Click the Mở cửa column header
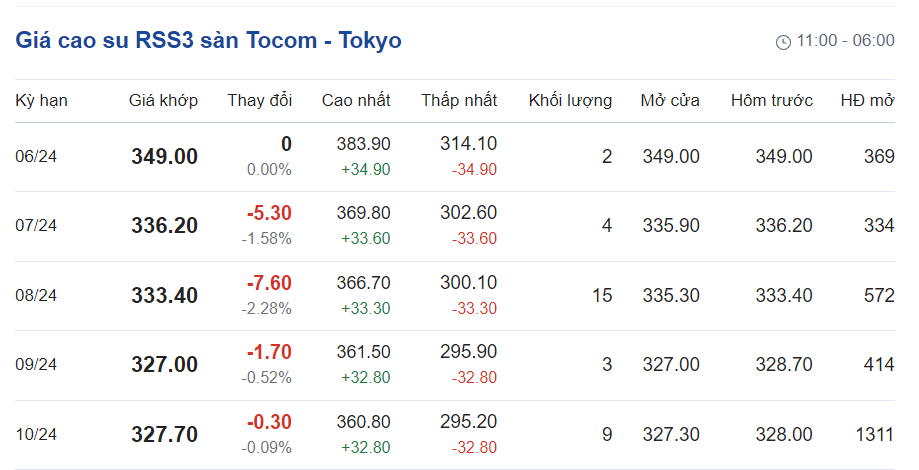The width and height of the screenshot is (919, 470). [x=670, y=101]
